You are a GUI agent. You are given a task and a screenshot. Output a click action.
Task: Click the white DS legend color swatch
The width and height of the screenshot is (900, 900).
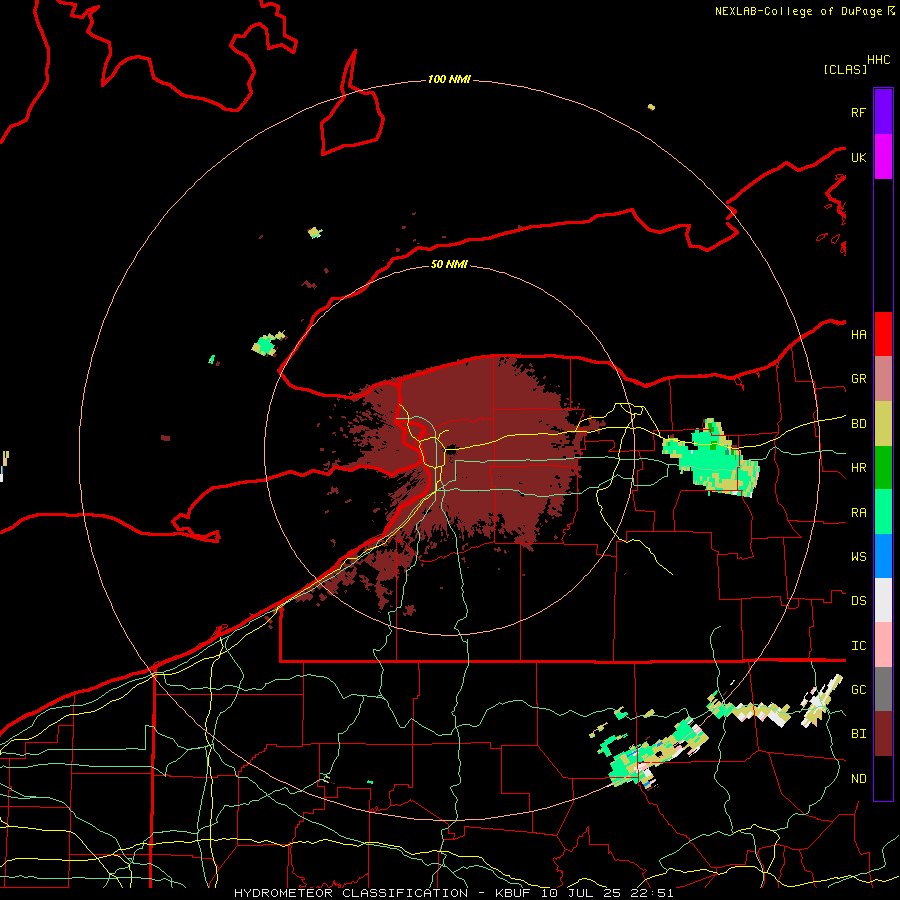point(883,600)
